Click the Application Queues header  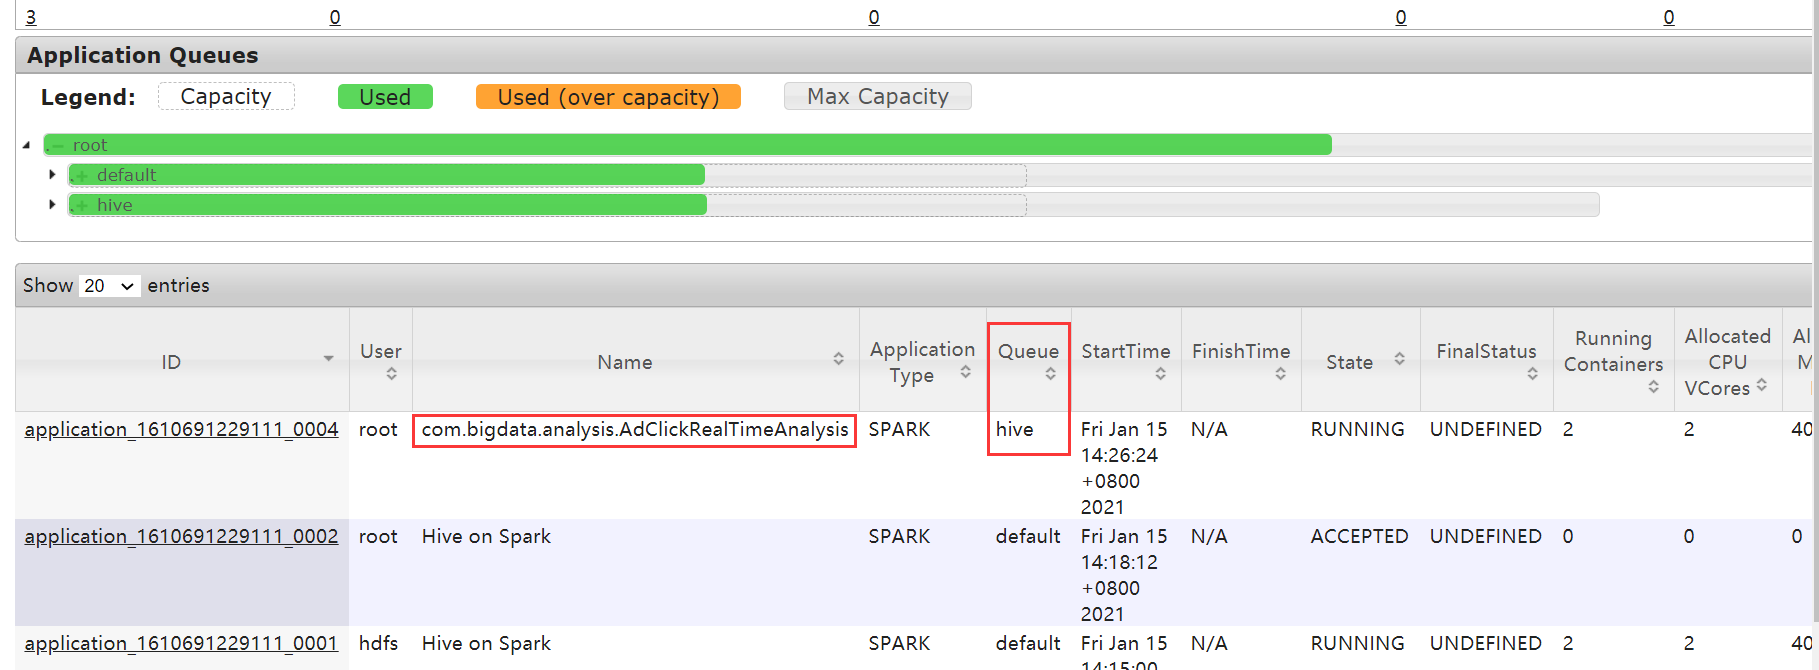point(142,55)
